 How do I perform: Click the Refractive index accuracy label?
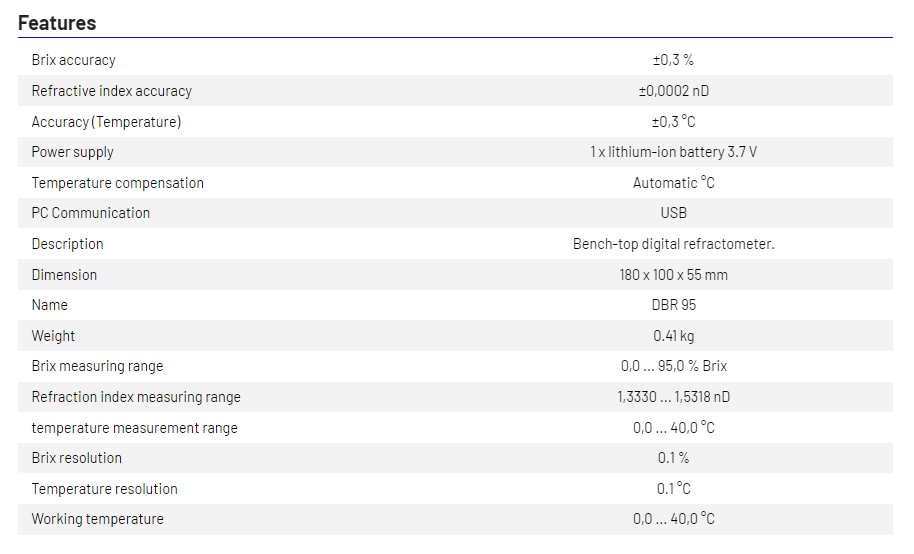click(111, 91)
